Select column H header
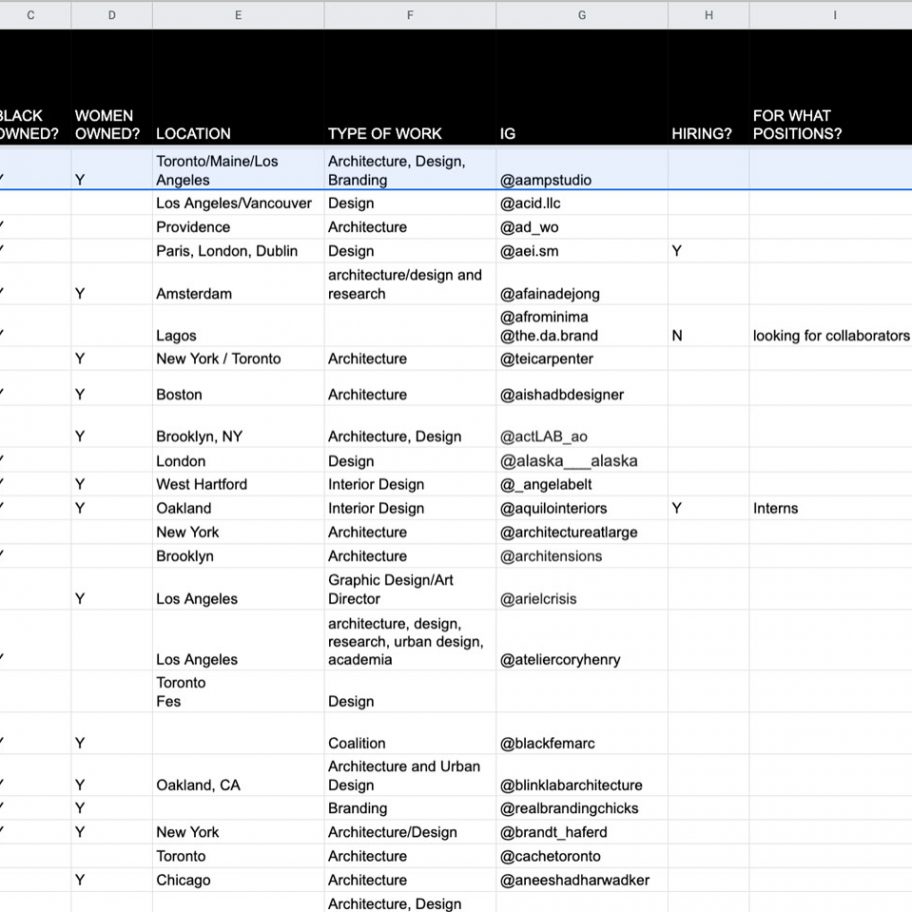Image resolution: width=912 pixels, height=912 pixels. pyautogui.click(x=708, y=15)
